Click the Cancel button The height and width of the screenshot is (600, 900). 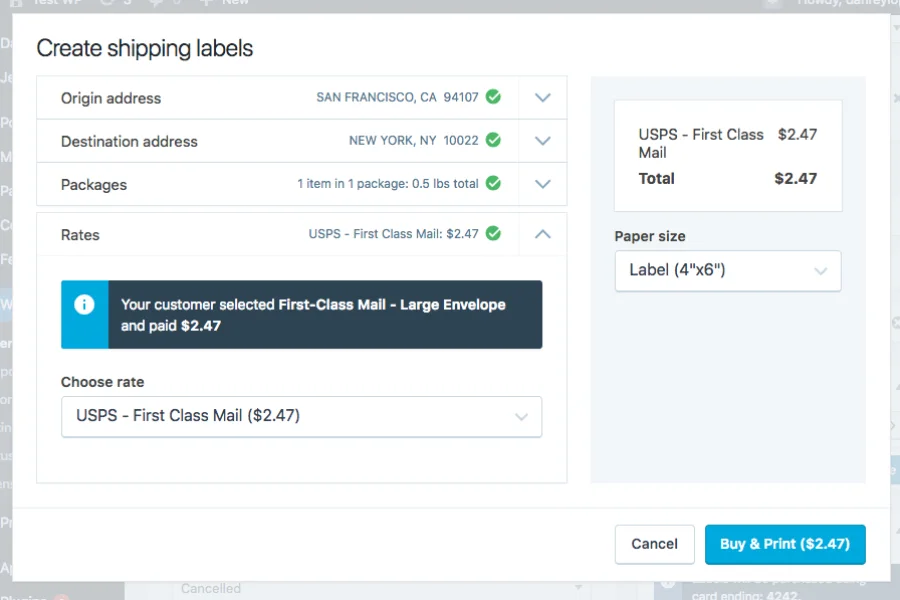click(654, 544)
